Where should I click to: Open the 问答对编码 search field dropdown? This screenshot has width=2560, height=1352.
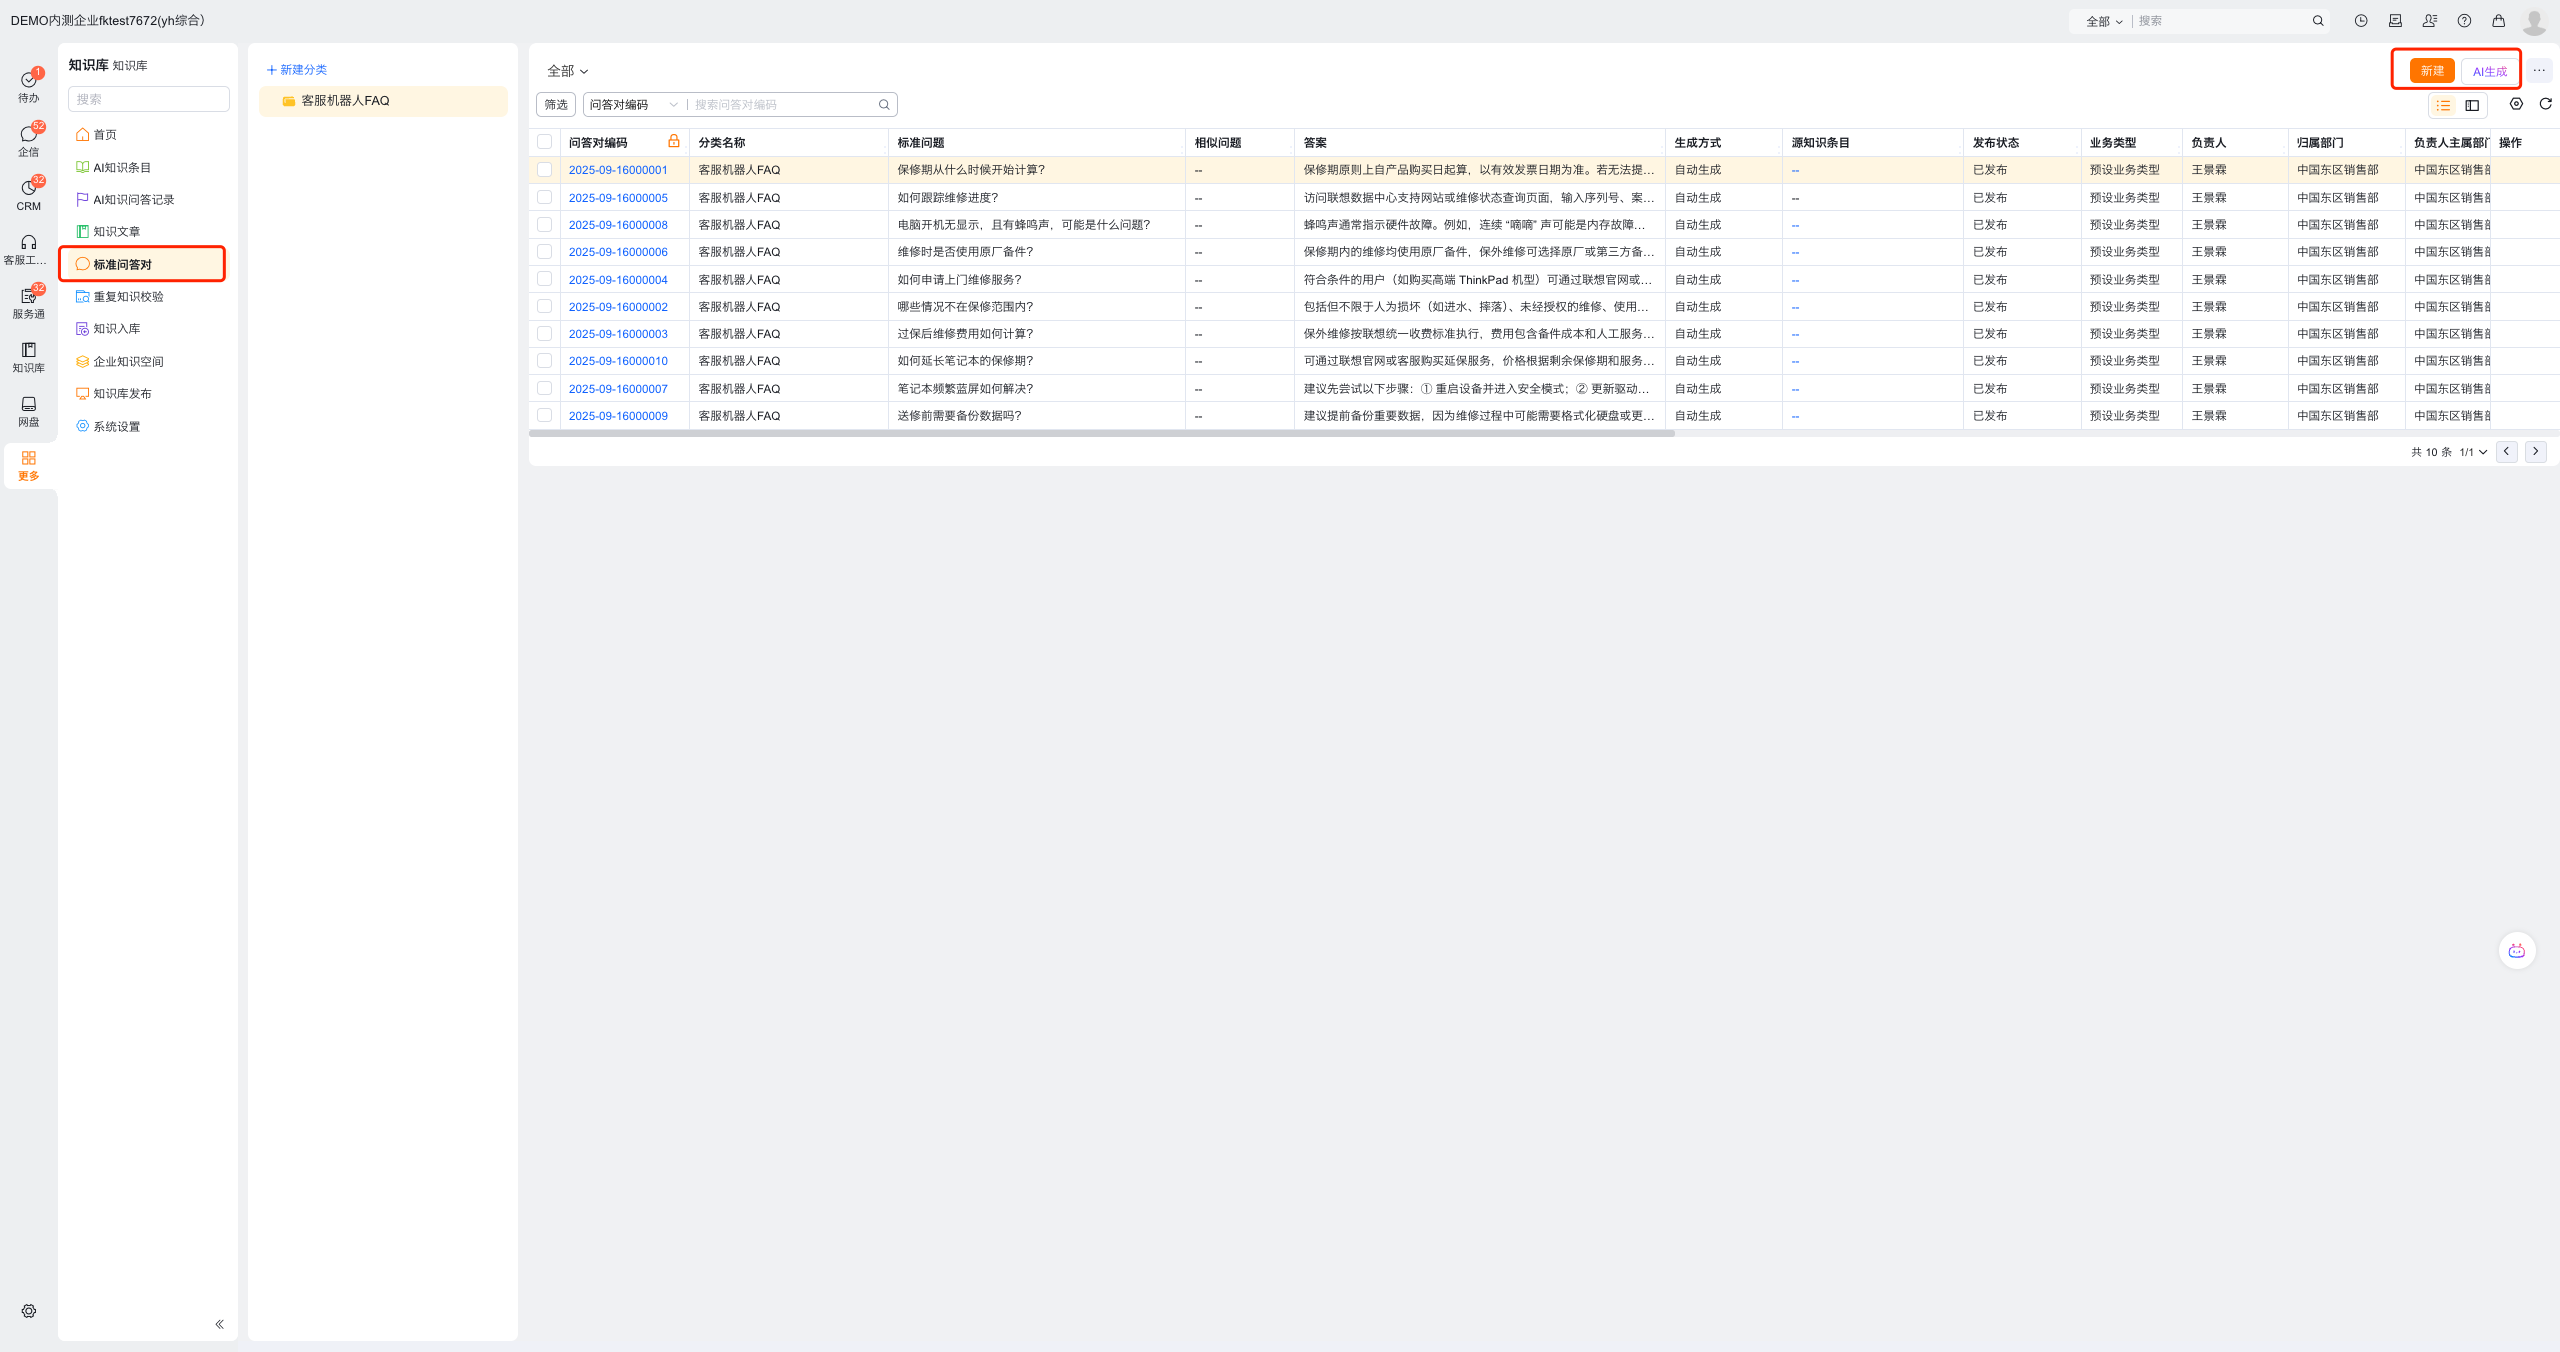pos(633,105)
